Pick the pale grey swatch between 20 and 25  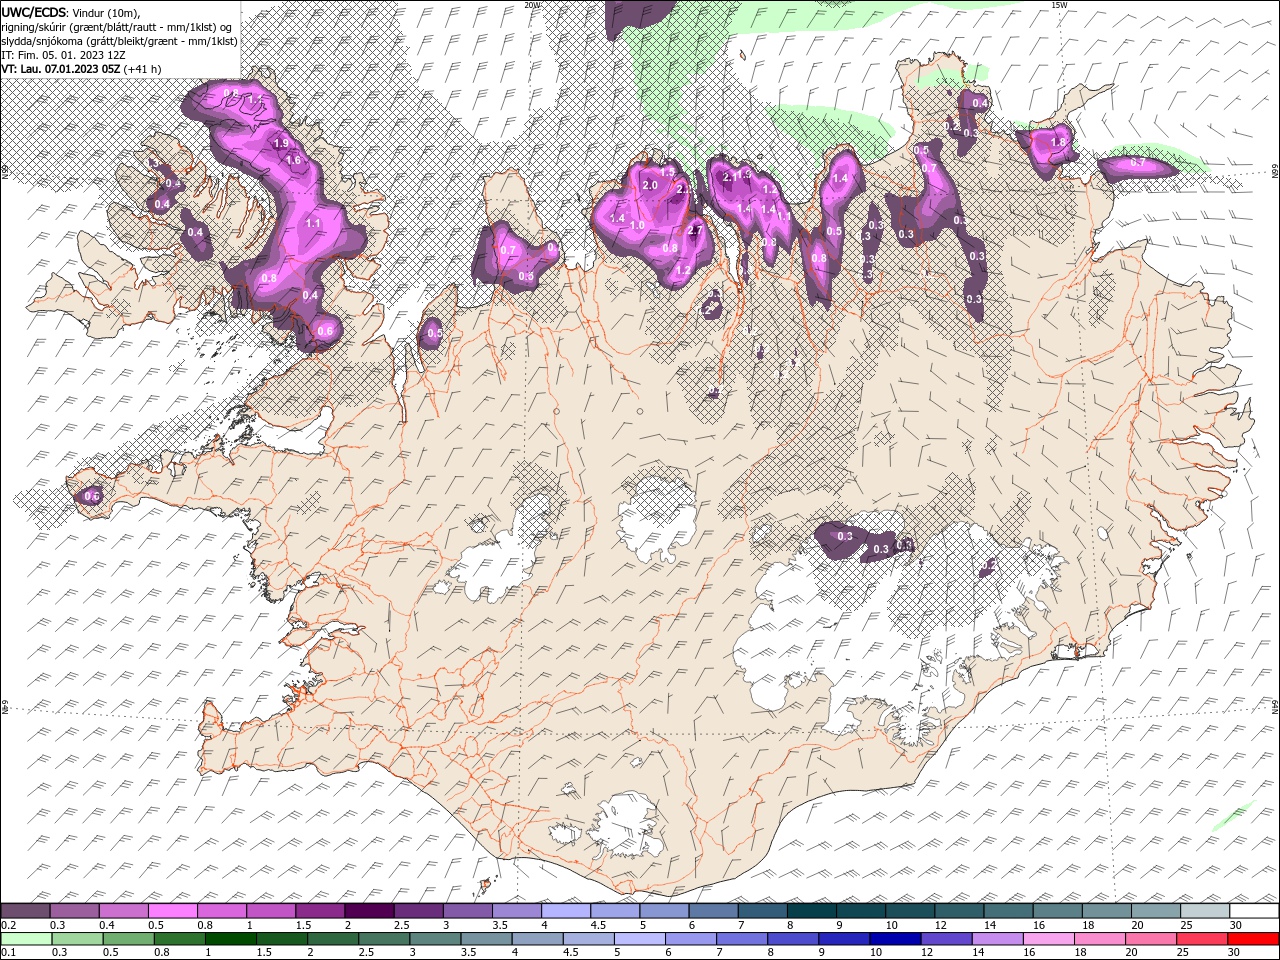click(x=1156, y=911)
